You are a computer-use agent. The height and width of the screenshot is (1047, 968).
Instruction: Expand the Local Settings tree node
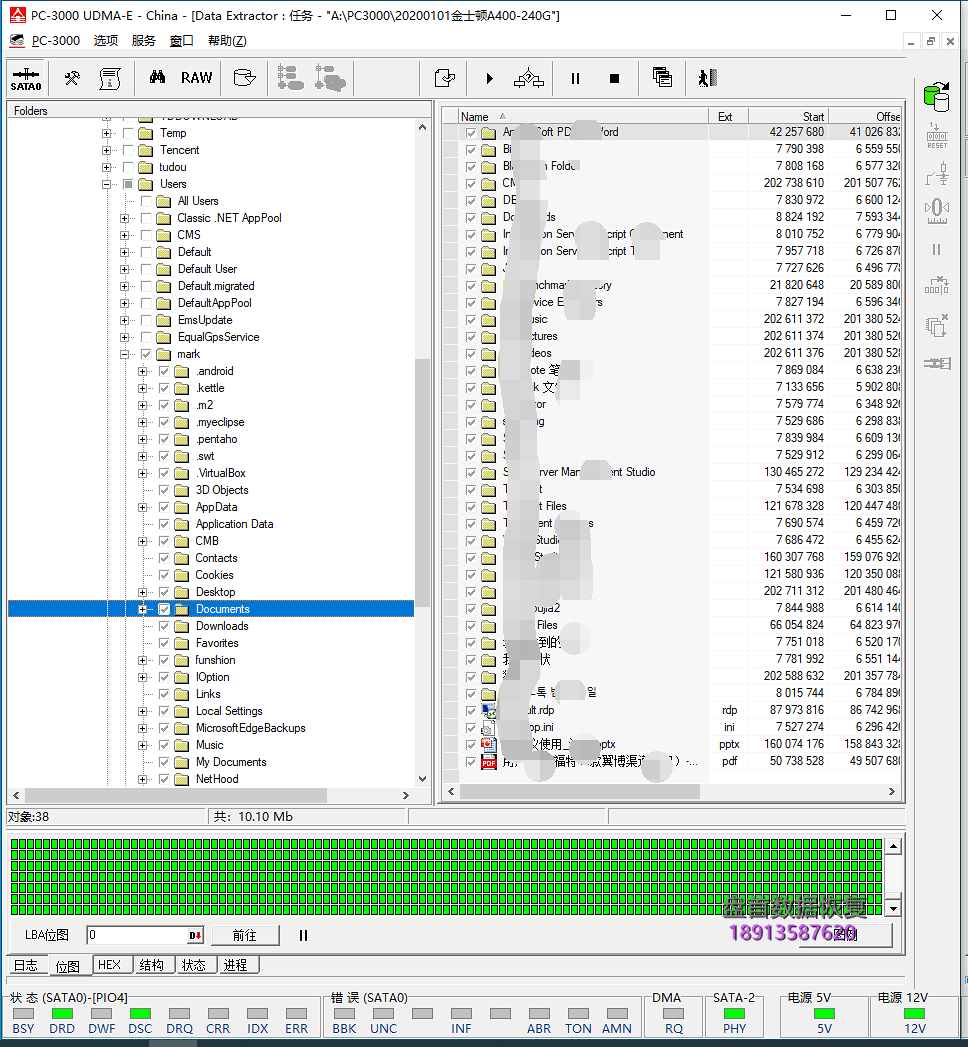[142, 711]
